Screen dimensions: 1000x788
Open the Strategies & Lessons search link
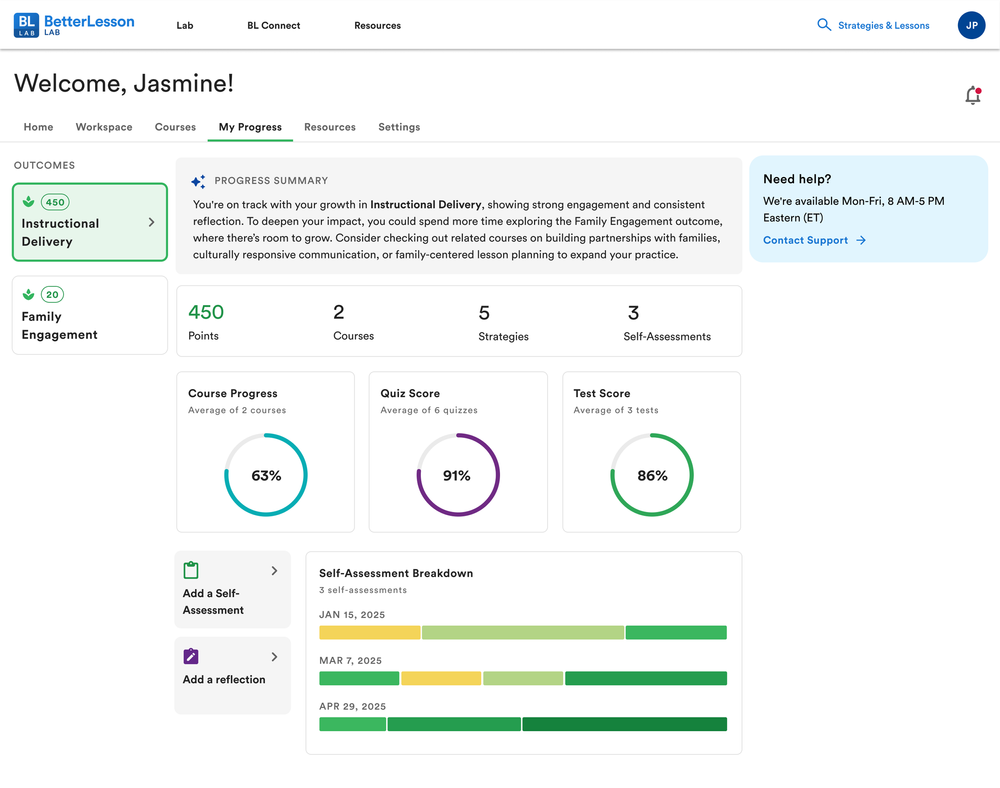883,26
